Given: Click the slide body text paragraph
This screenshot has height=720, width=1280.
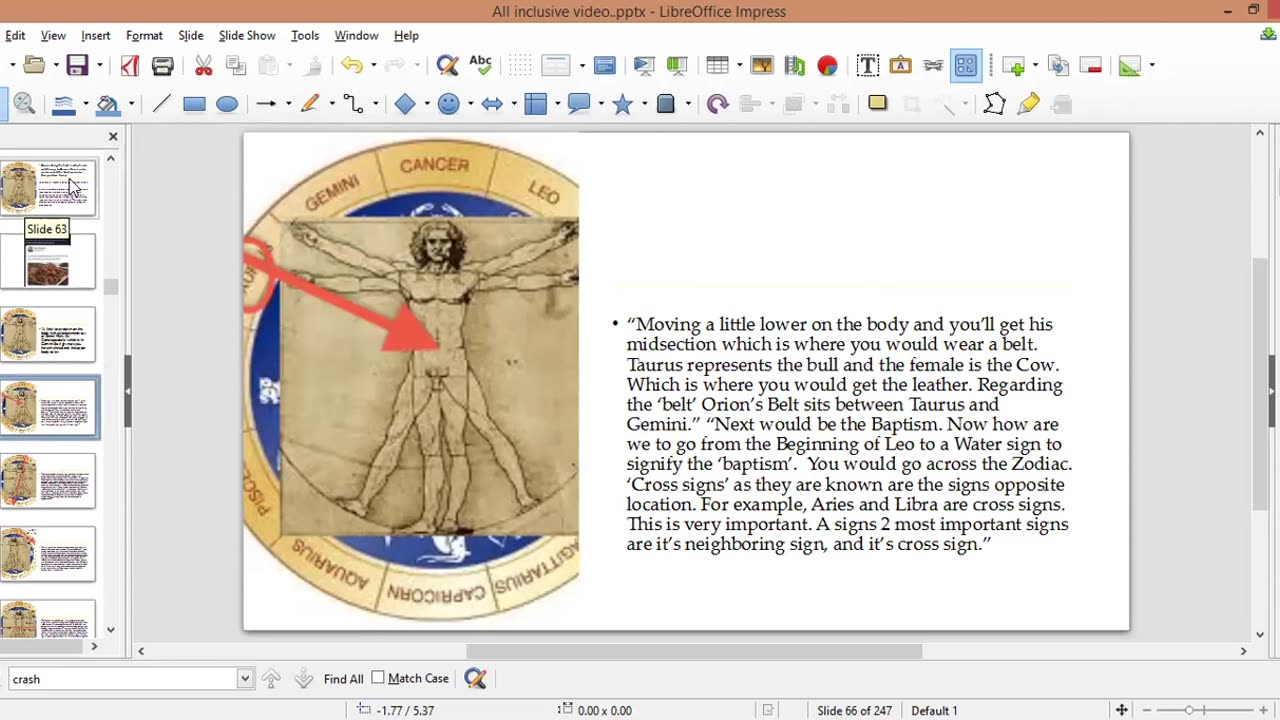Looking at the screenshot, I should 848,434.
